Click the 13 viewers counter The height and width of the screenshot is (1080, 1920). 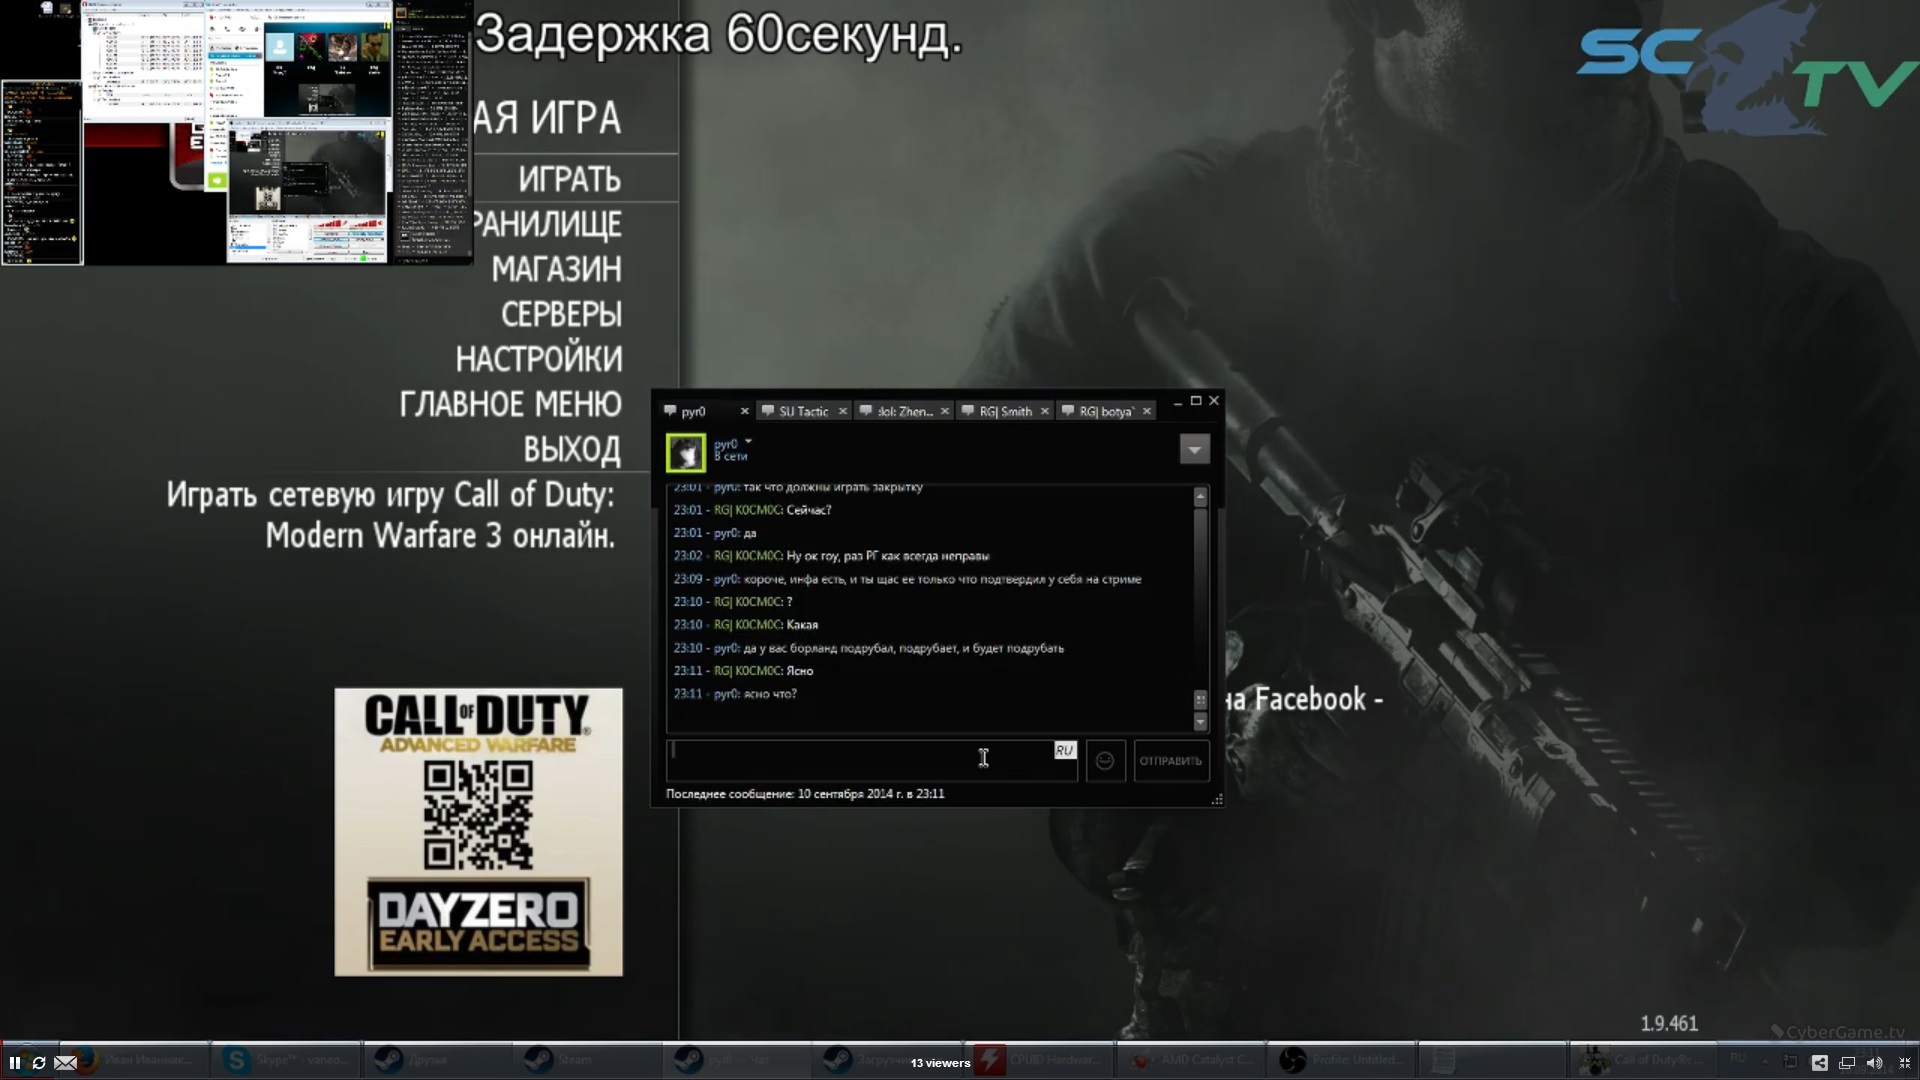(x=940, y=1063)
